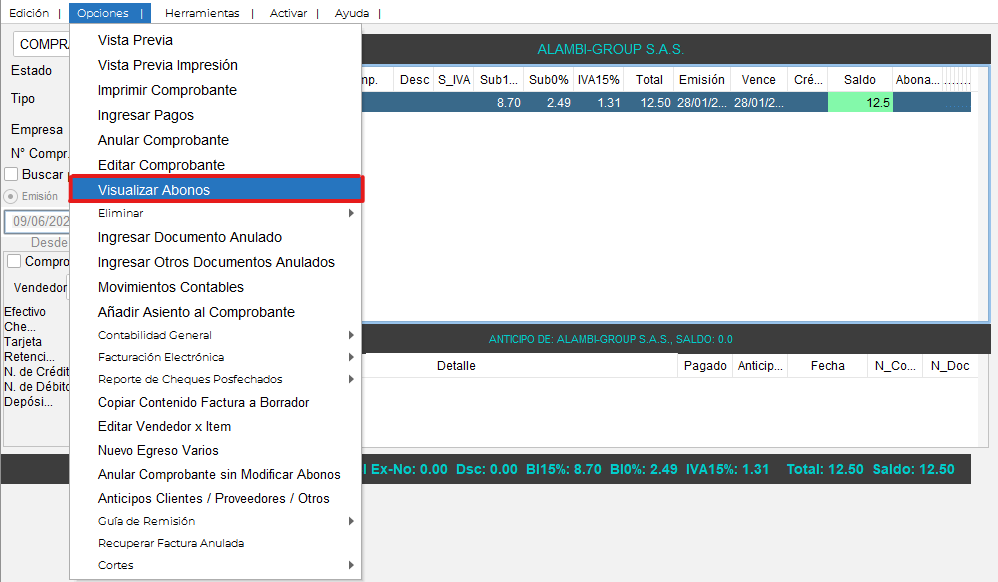Open the Herramientas menu
This screenshot has height=582, width=998.
pos(202,13)
